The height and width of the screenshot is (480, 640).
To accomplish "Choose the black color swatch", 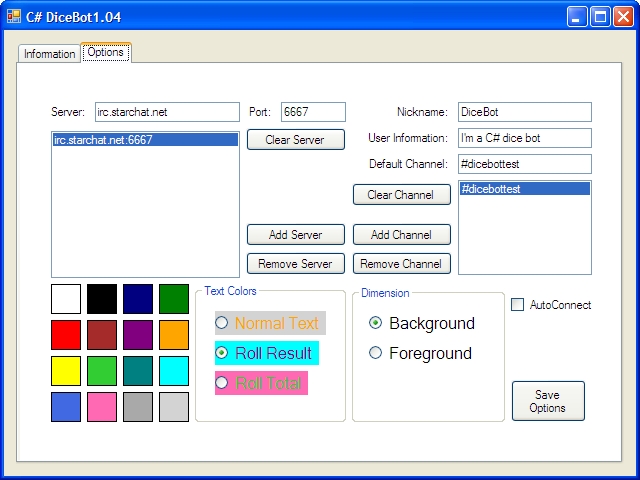I will click(102, 299).
